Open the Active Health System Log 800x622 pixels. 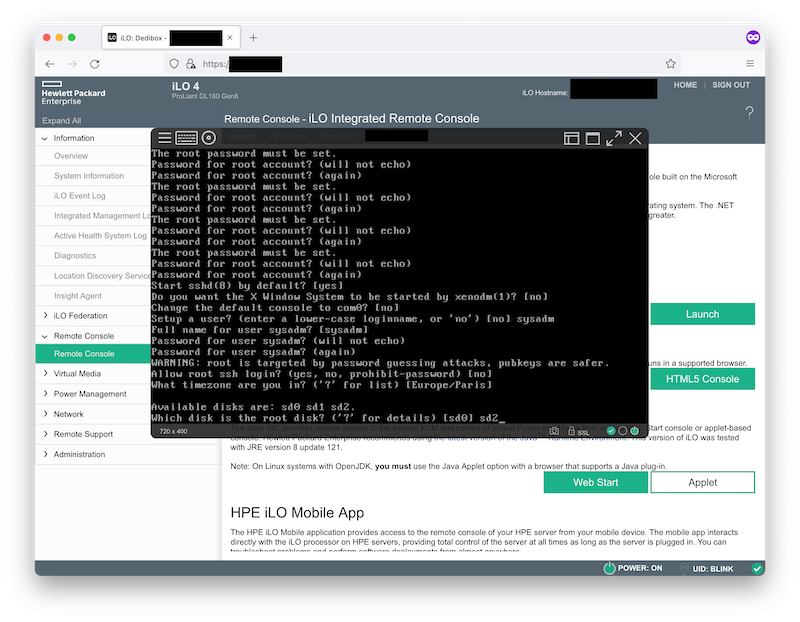[x=100, y=235]
